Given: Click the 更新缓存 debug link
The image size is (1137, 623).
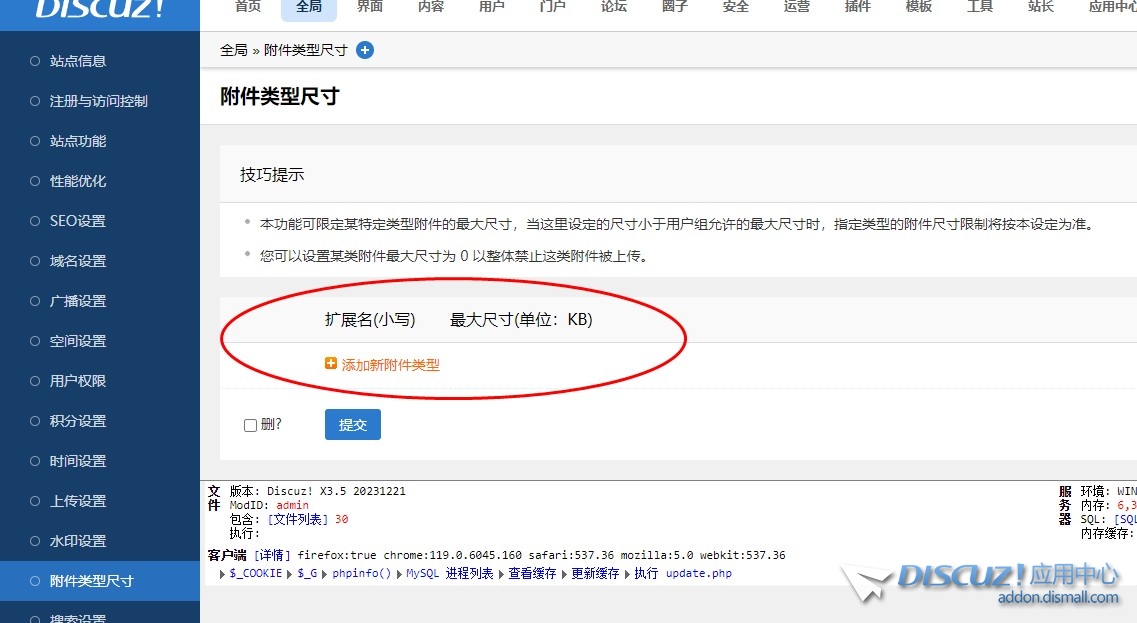Looking at the screenshot, I should tap(595, 573).
